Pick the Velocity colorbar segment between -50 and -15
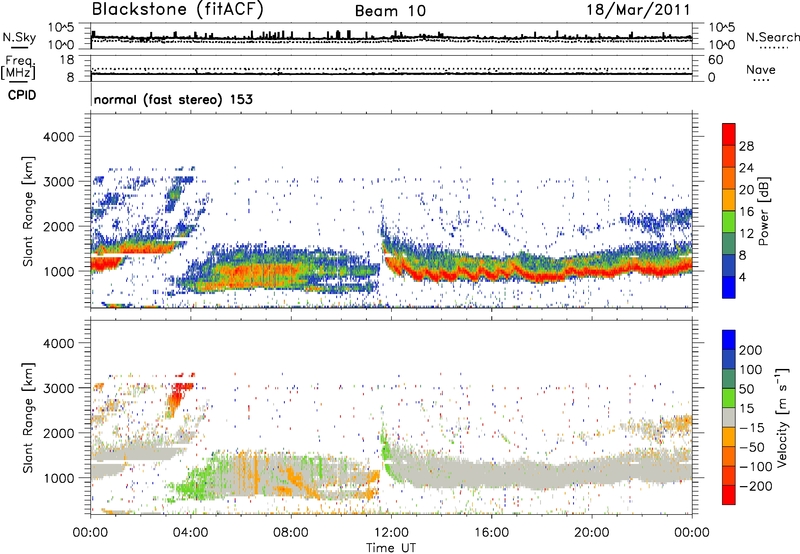The height and width of the screenshot is (554, 800). (x=729, y=437)
